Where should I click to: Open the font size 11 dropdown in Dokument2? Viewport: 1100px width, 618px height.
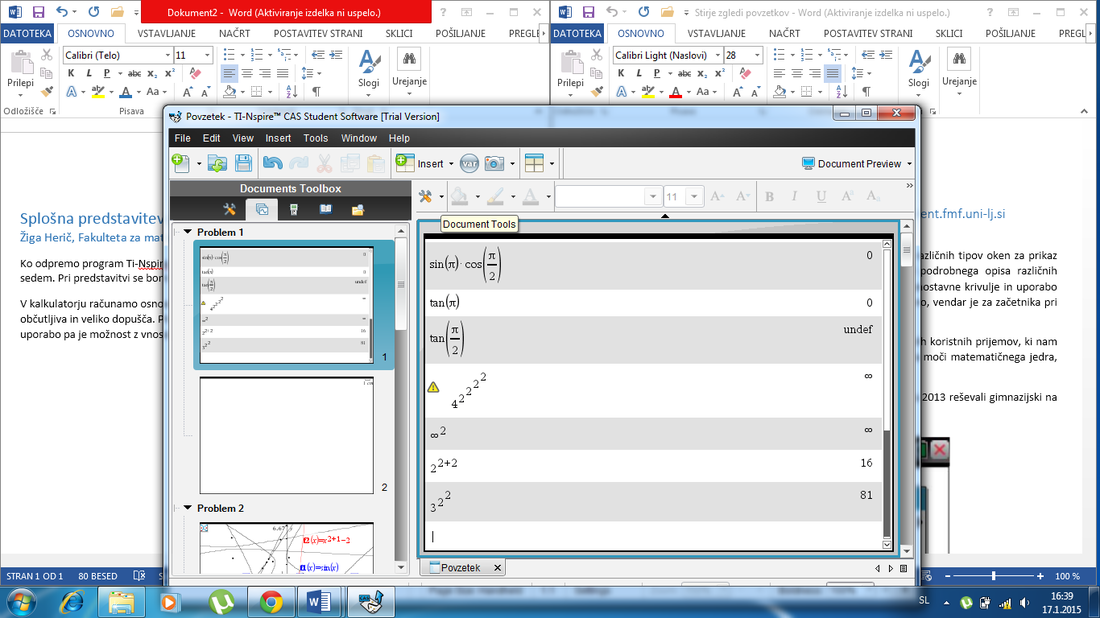207,55
